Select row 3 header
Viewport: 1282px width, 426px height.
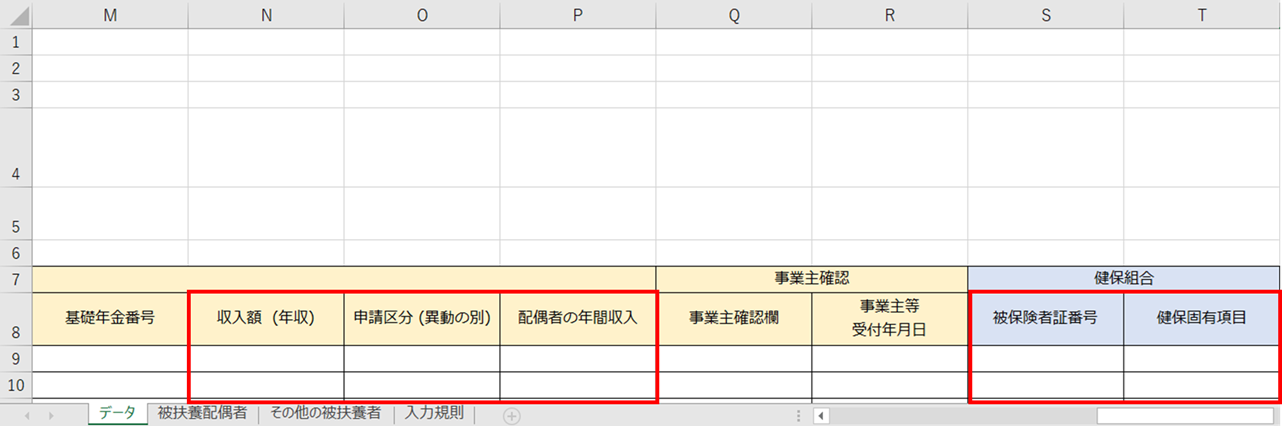(16, 95)
